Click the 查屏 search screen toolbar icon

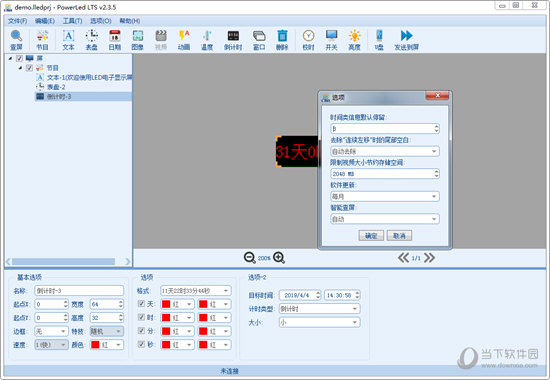pyautogui.click(x=16, y=40)
